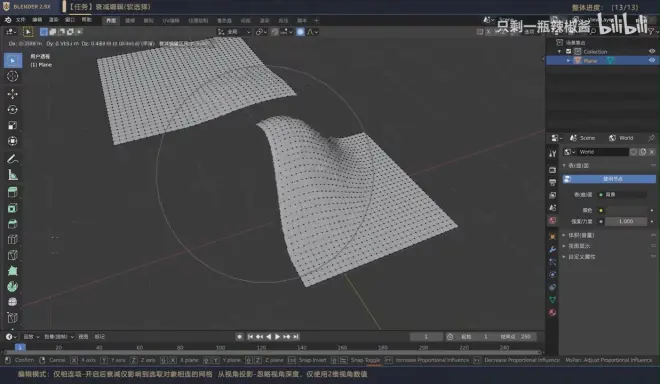The height and width of the screenshot is (384, 660).
Task: Open the timeline 回放 playback dropdown
Action: pyautogui.click(x=31, y=336)
